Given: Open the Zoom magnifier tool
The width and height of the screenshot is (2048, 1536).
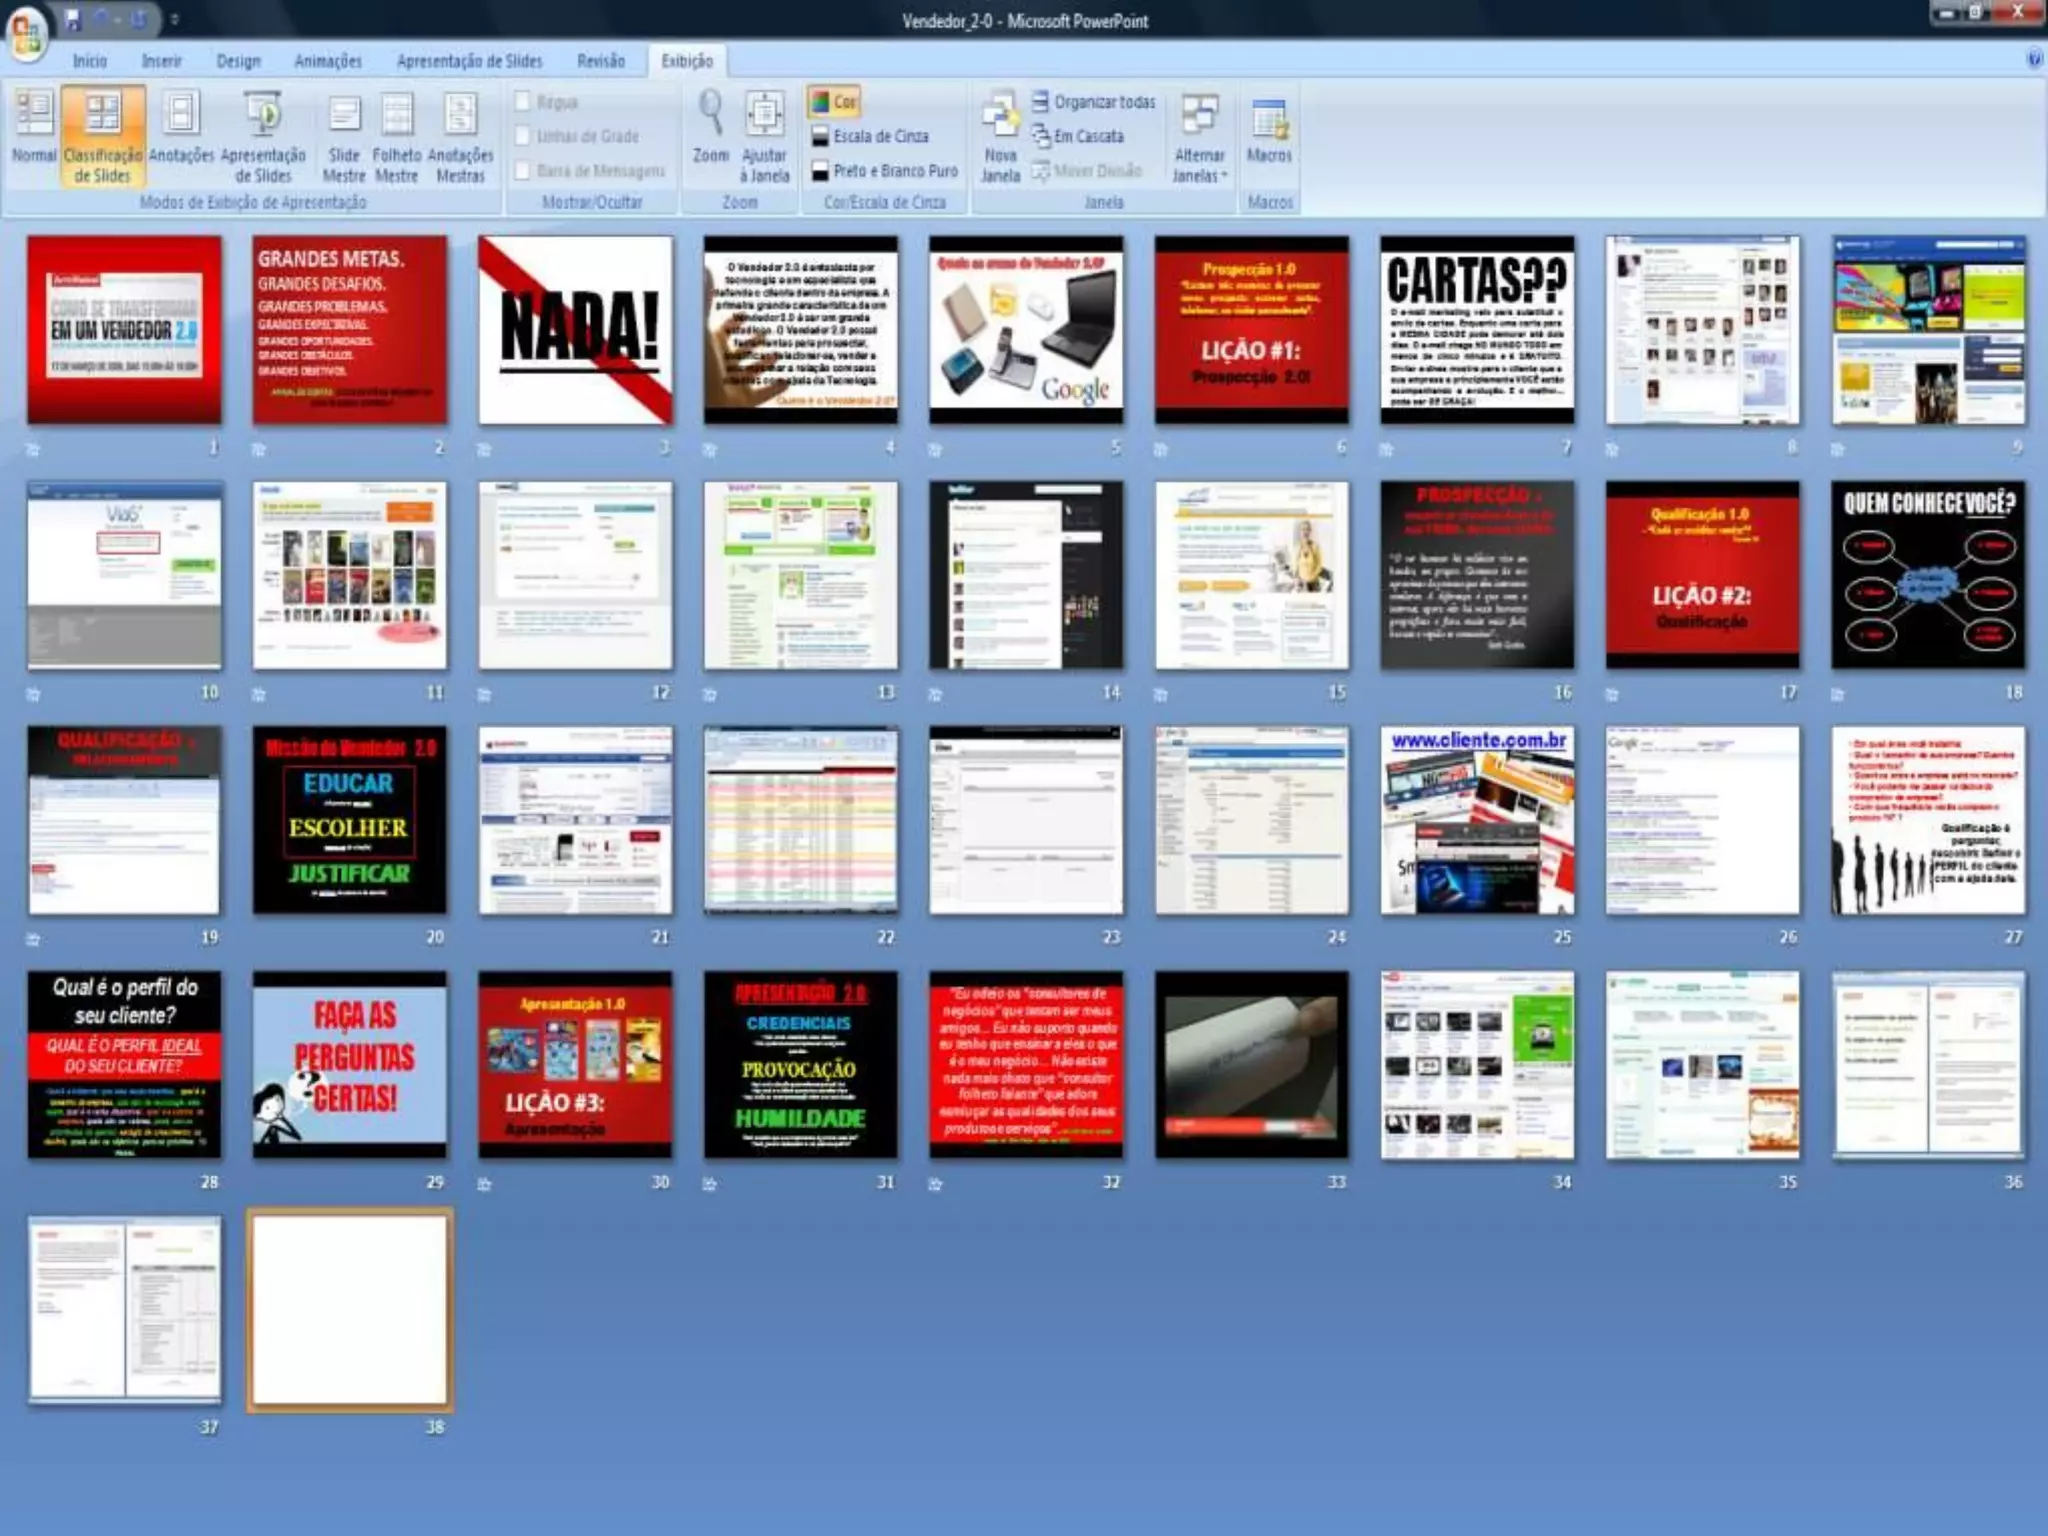Looking at the screenshot, I should (x=710, y=127).
